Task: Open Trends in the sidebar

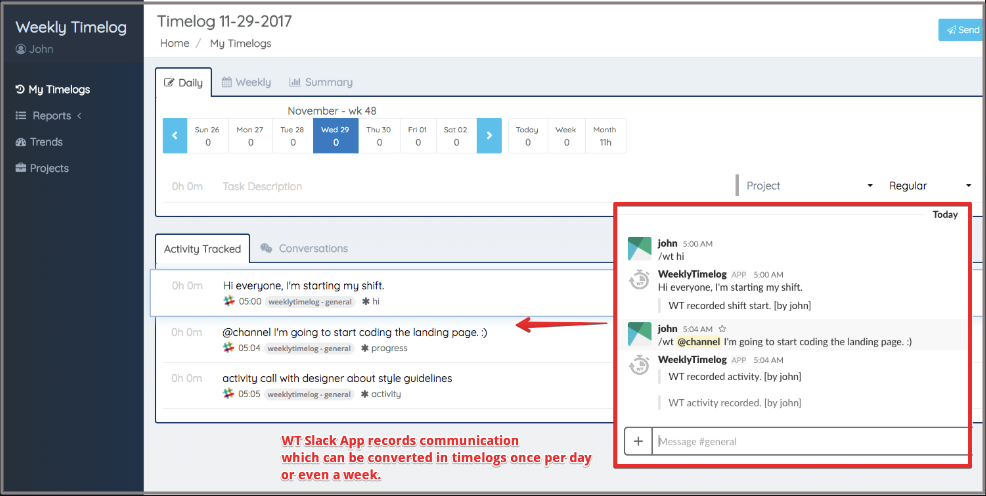Action: tap(46, 142)
